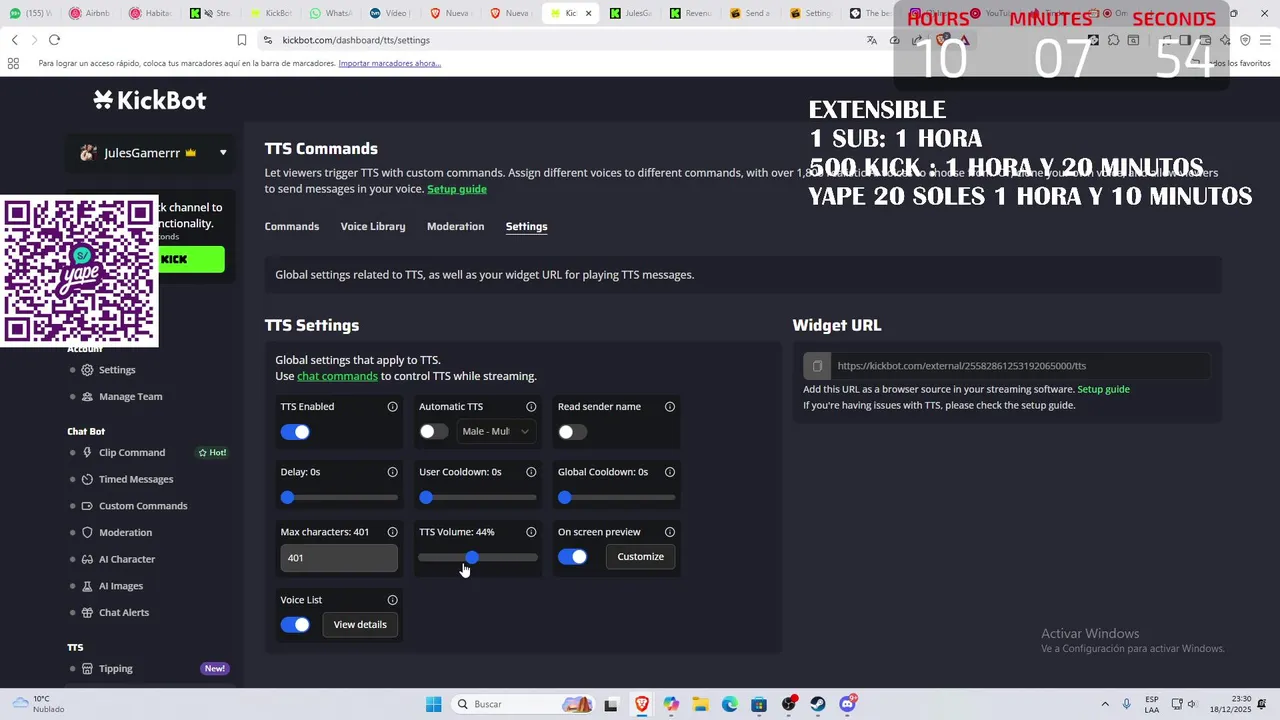Turn on the Read sender name toggle

pyautogui.click(x=573, y=432)
